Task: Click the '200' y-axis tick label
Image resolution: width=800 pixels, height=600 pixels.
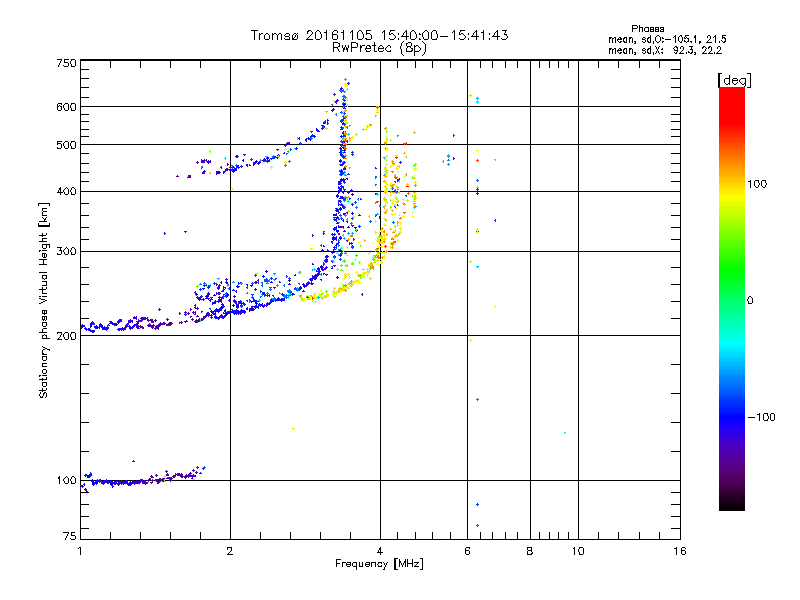Action: (66, 336)
